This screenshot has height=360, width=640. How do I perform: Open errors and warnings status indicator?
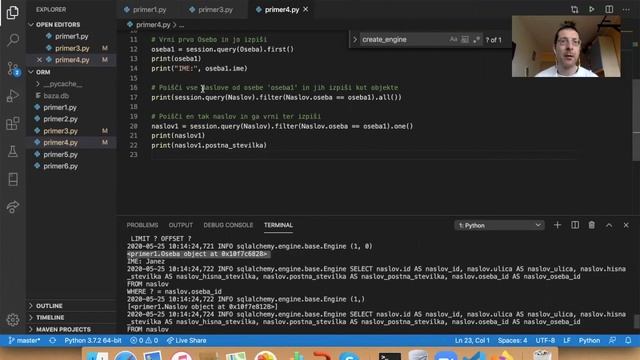[x=144, y=340]
